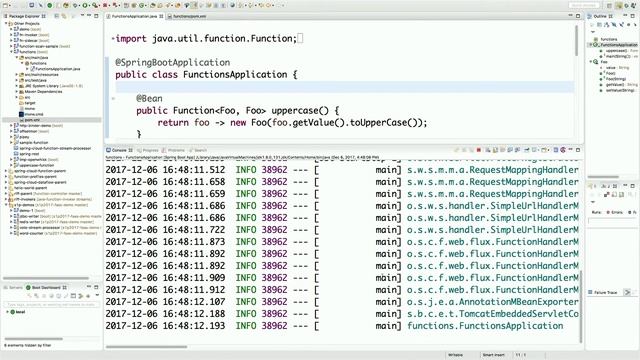Click functions.FunctionsApplication console log entry

[x=485, y=326]
